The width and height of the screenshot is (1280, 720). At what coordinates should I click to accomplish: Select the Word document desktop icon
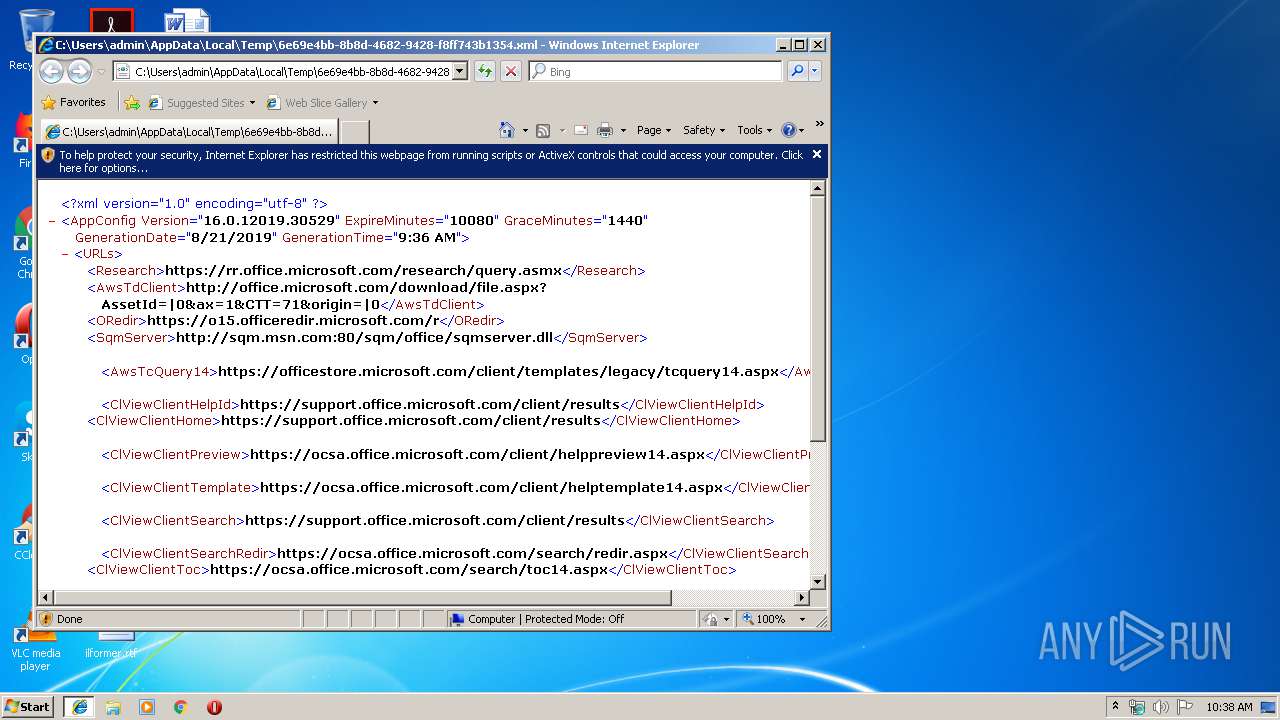[x=187, y=20]
